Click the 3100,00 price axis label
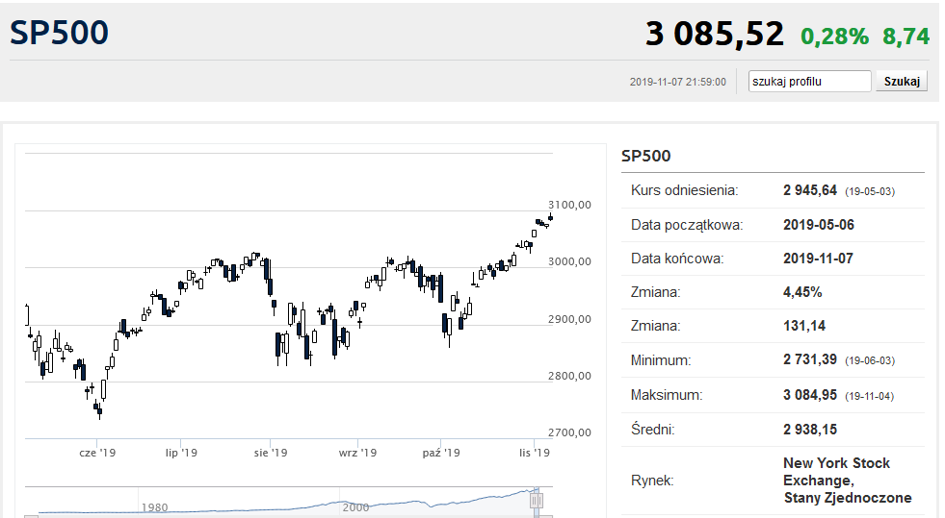Viewport: 945px width, 518px height. 570,205
